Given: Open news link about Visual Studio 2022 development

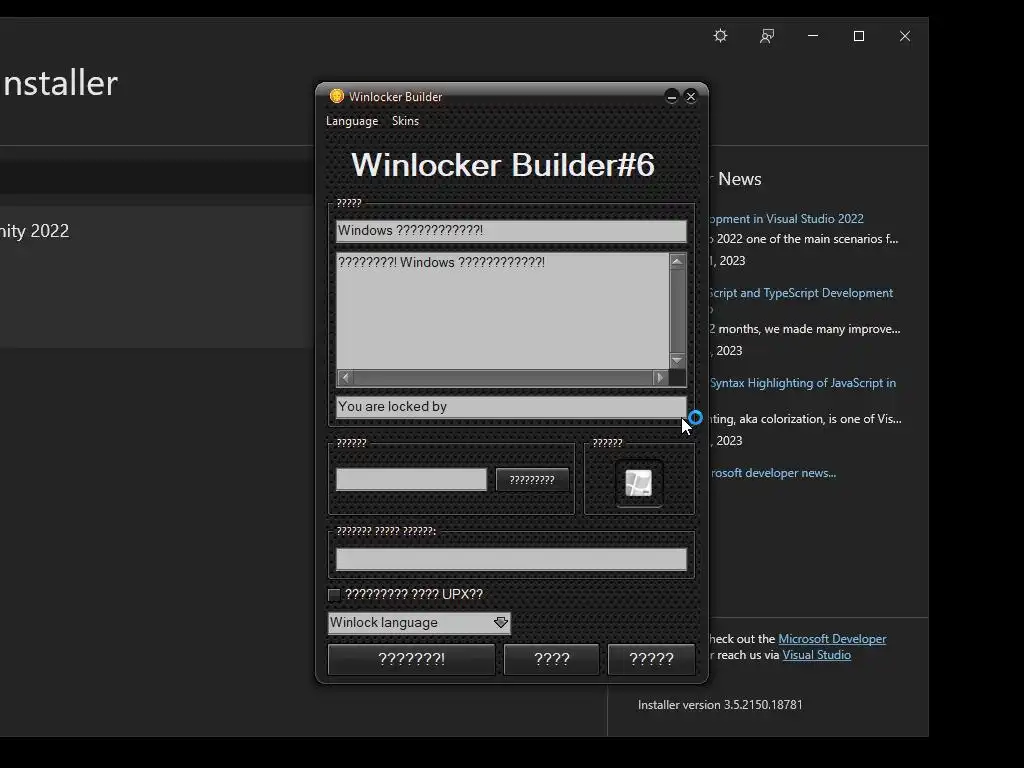Looking at the screenshot, I should [786, 219].
